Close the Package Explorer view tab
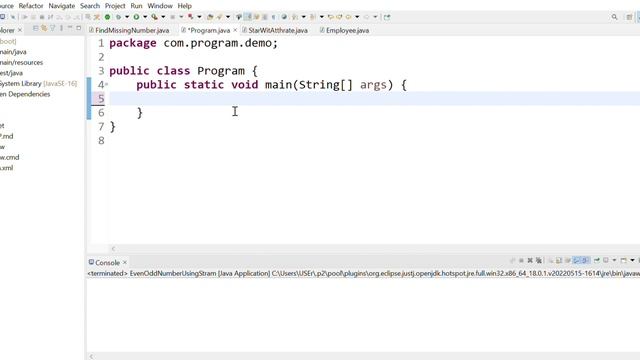 pyautogui.click(x=20, y=30)
